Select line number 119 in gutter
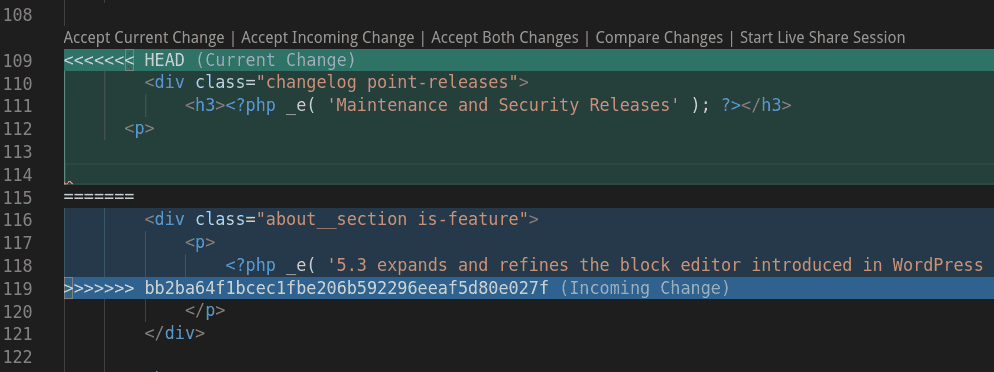Screen dimensions: 994x372 pyautogui.click(x=18, y=289)
